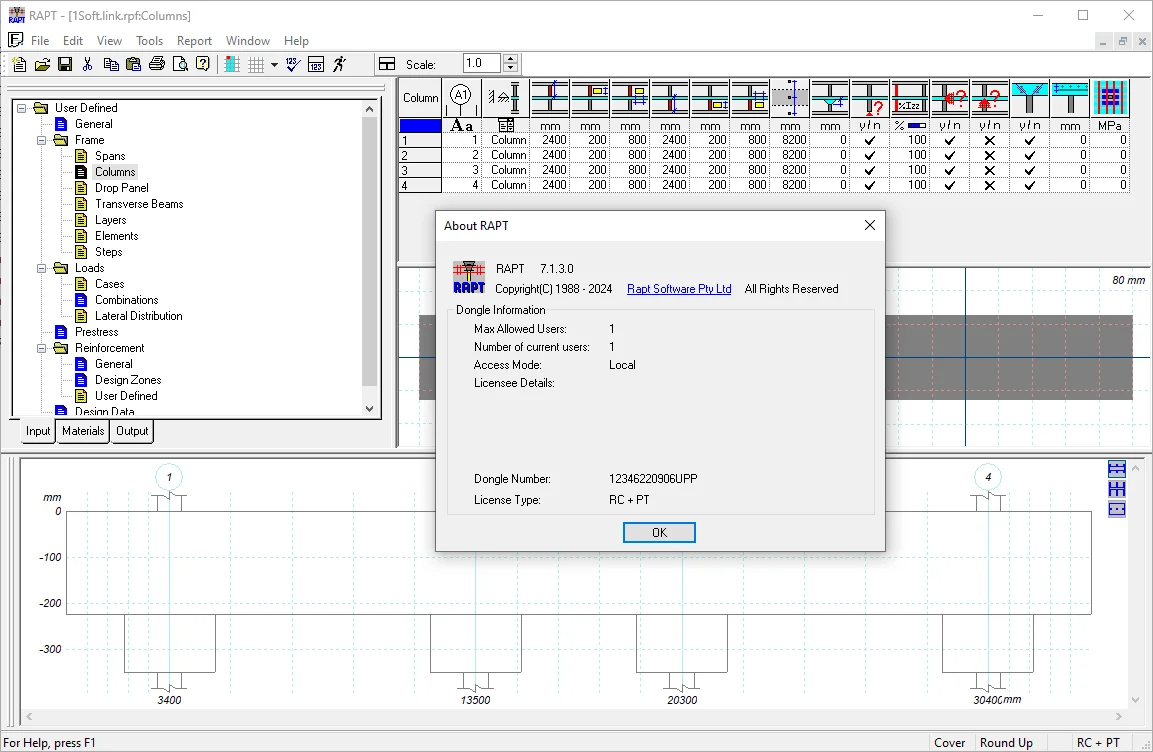Close the About RAPT dialog

869,225
